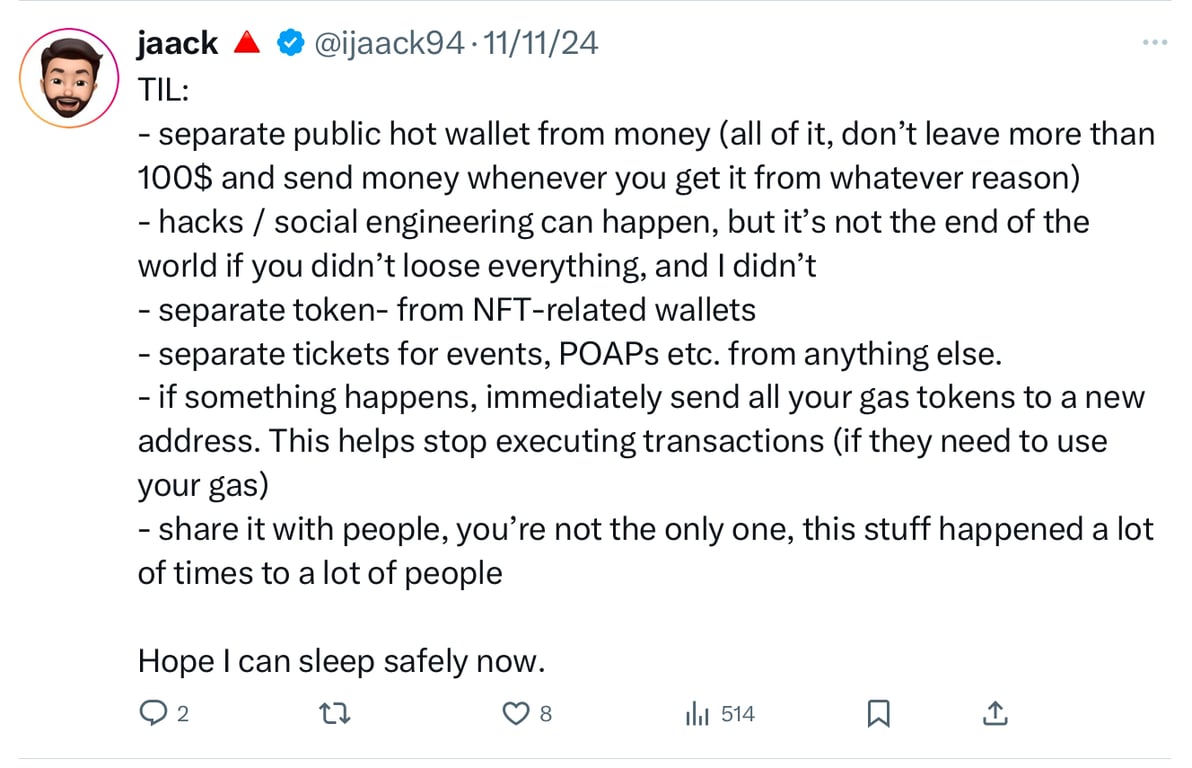Click the like count number 8
Viewport: 1192px width, 768px height.
click(x=545, y=714)
